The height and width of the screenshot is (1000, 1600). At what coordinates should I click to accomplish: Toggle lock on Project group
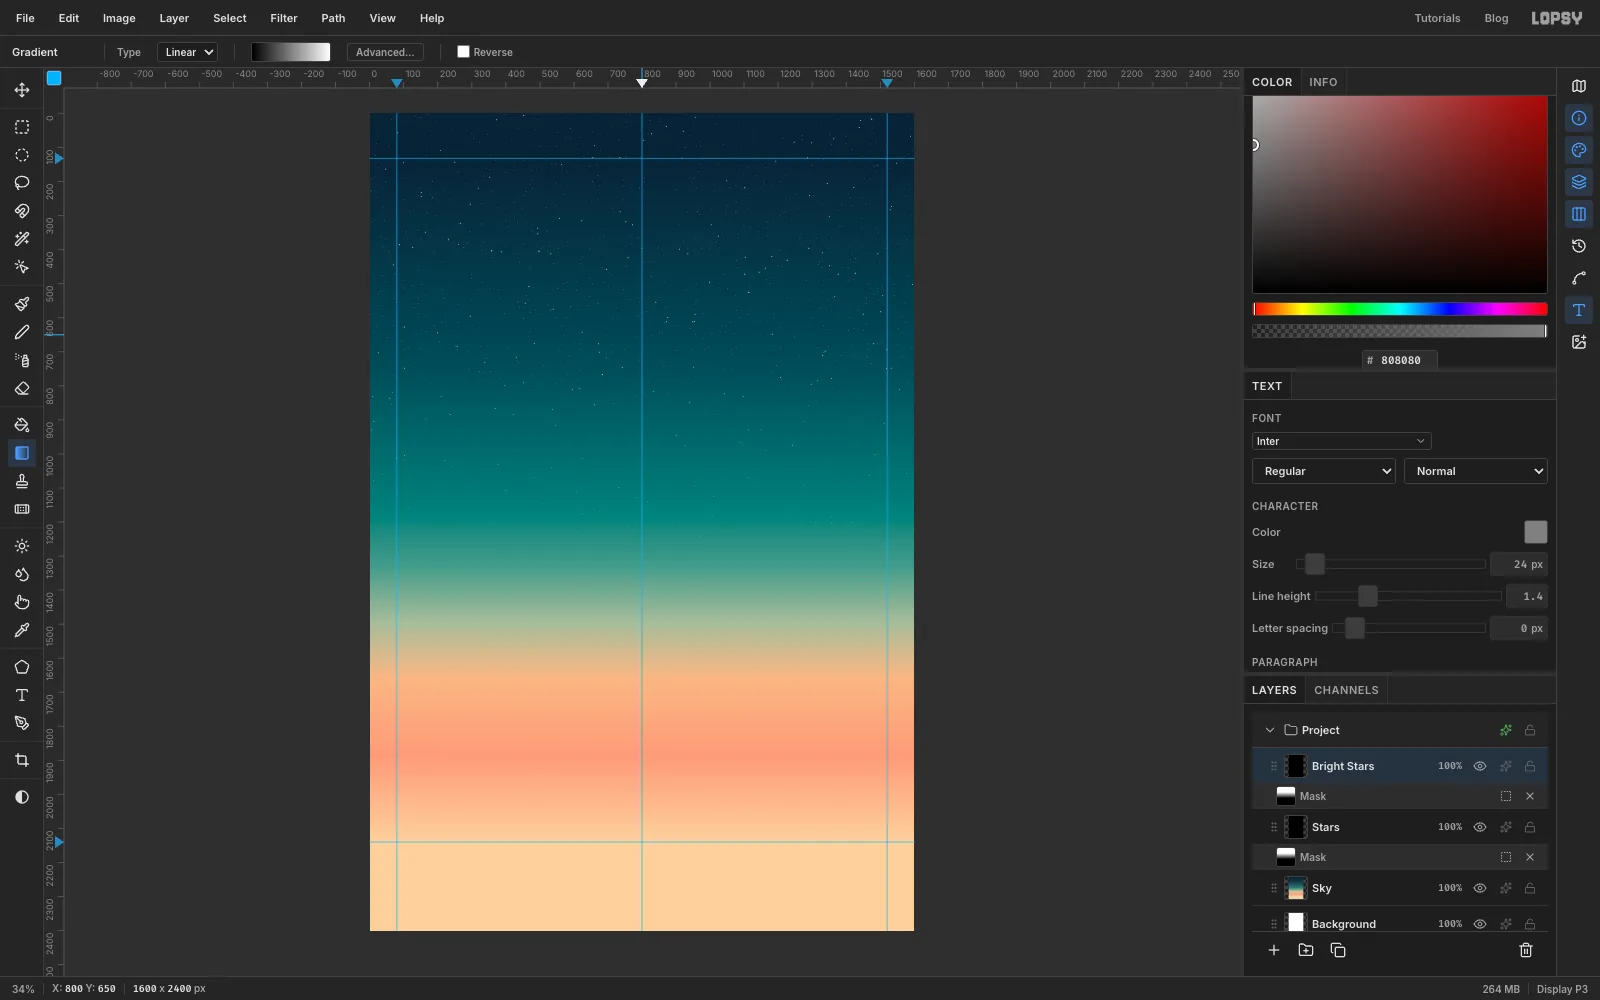1530,730
